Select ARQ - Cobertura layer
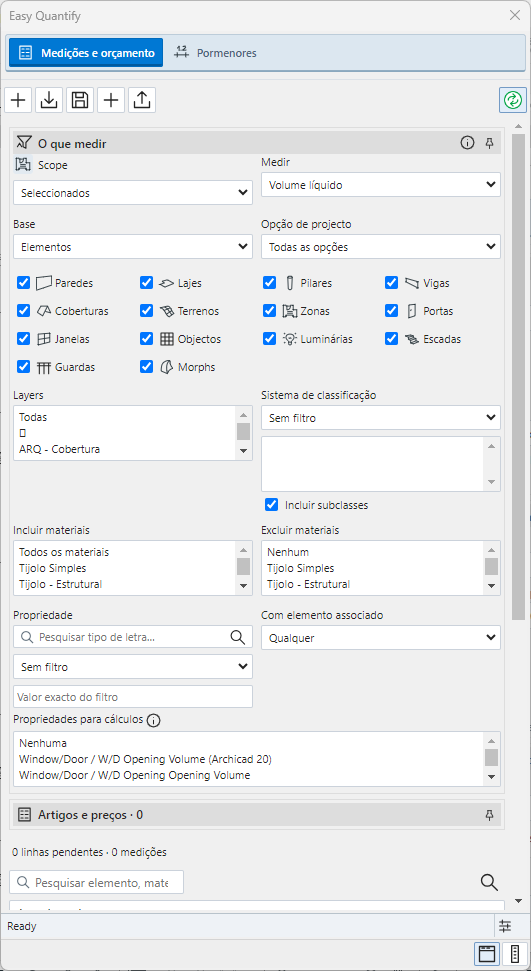 coord(126,450)
